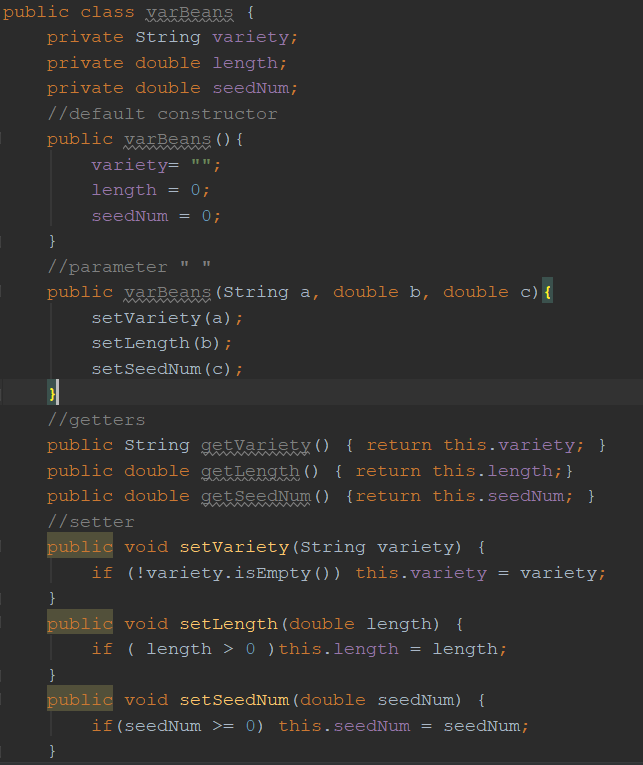The image size is (643, 765).
Task: Click varBeans in the class declaration line
Action: [190, 12]
